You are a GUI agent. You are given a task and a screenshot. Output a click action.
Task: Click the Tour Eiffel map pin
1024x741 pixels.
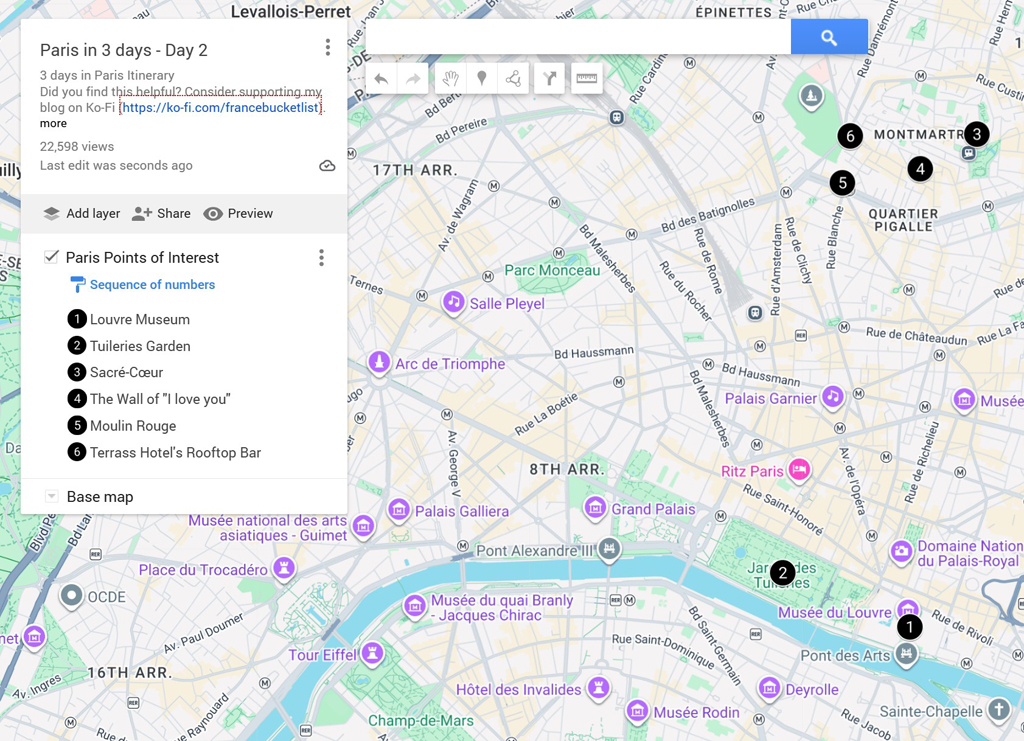coord(372,652)
